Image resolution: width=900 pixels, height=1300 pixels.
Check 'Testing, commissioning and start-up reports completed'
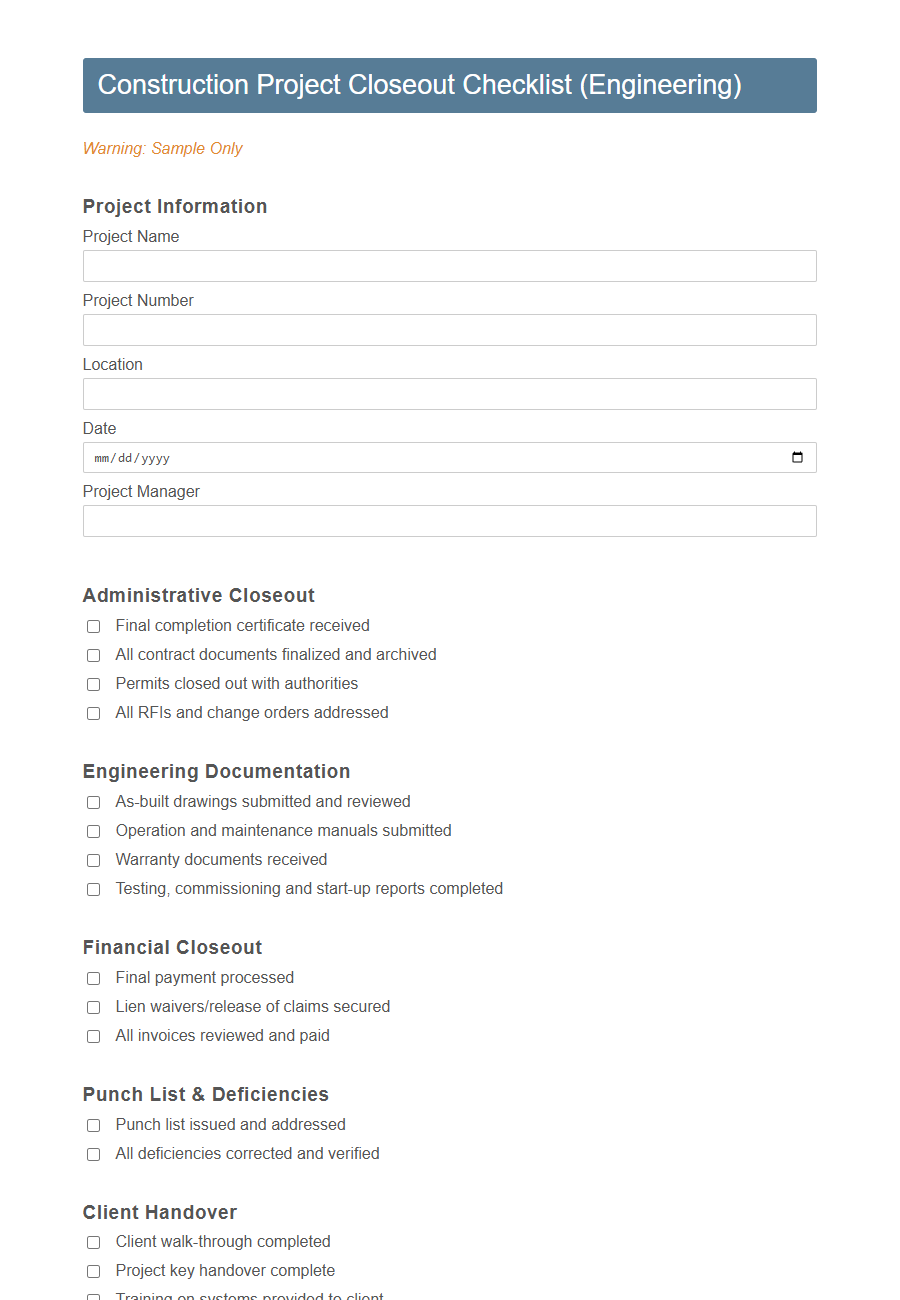point(93,889)
